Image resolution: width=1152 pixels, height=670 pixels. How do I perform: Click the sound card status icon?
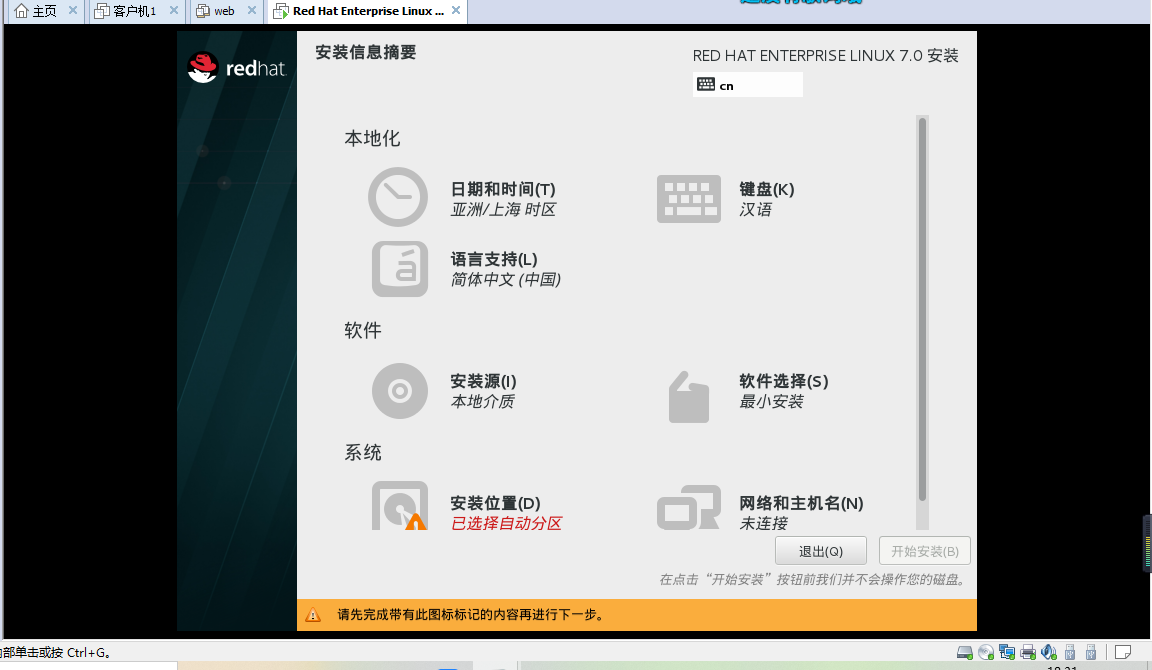coord(1049,652)
